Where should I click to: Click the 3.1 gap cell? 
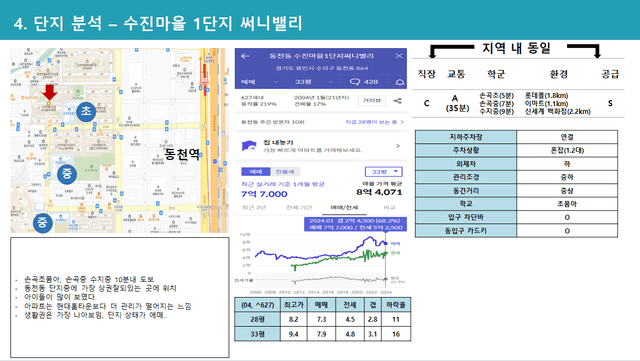373,334
